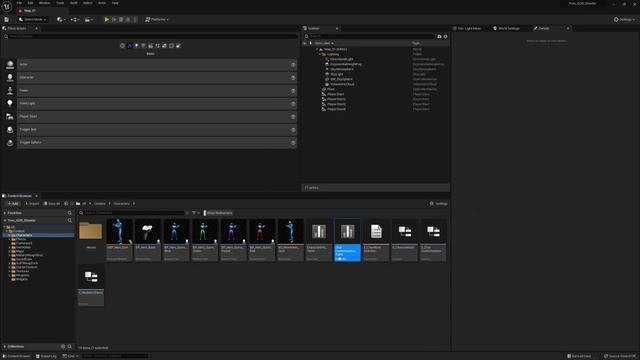Open the quick add content dropdown

click(x=61, y=20)
